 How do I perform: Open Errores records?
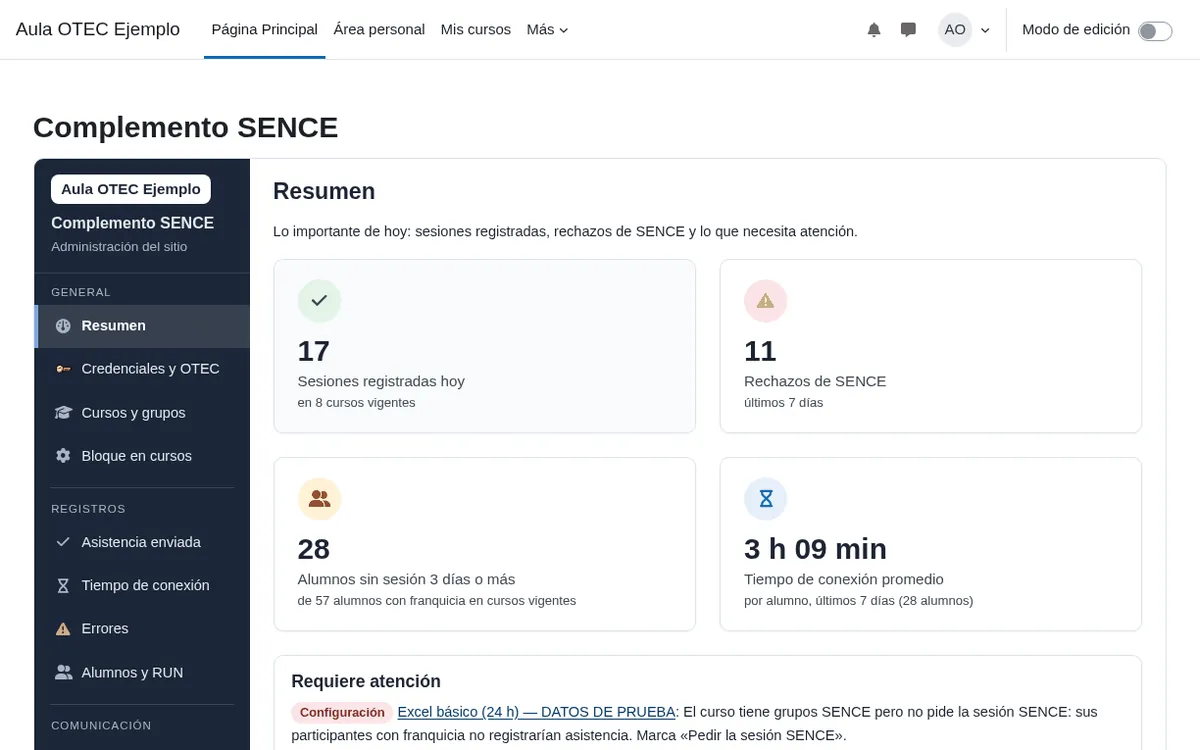tap(142, 629)
